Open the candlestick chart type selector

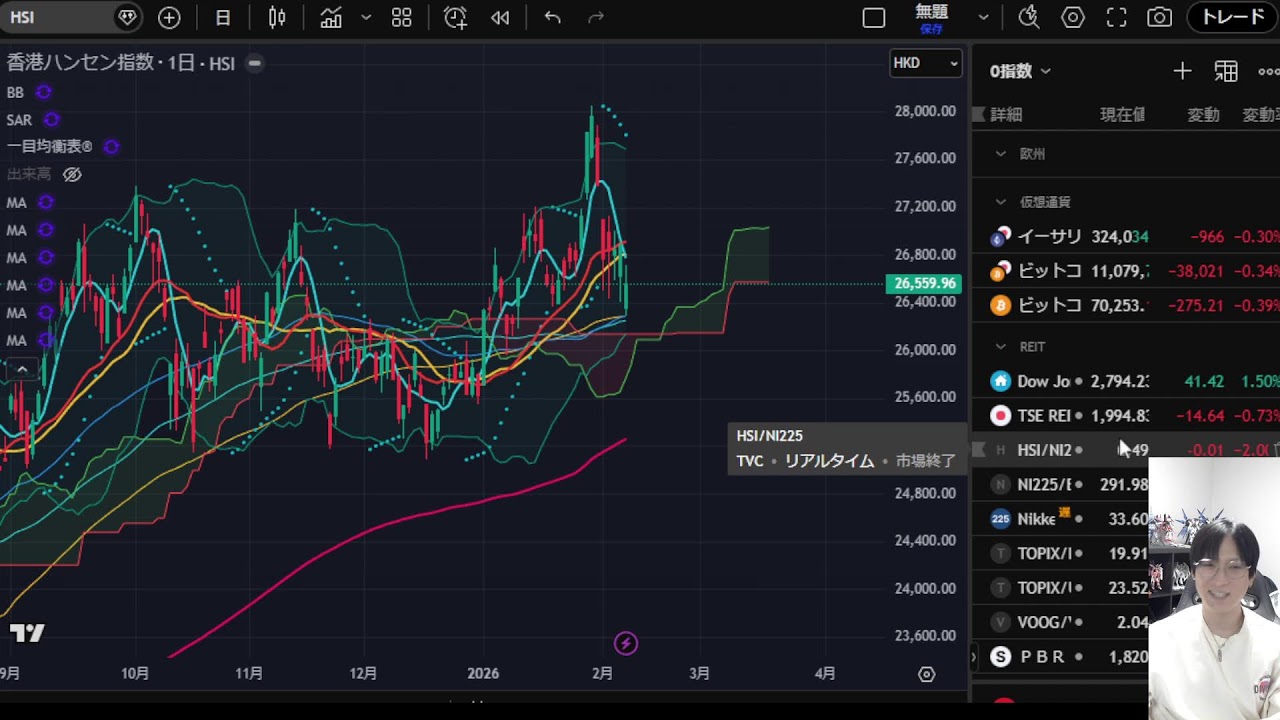coord(277,18)
